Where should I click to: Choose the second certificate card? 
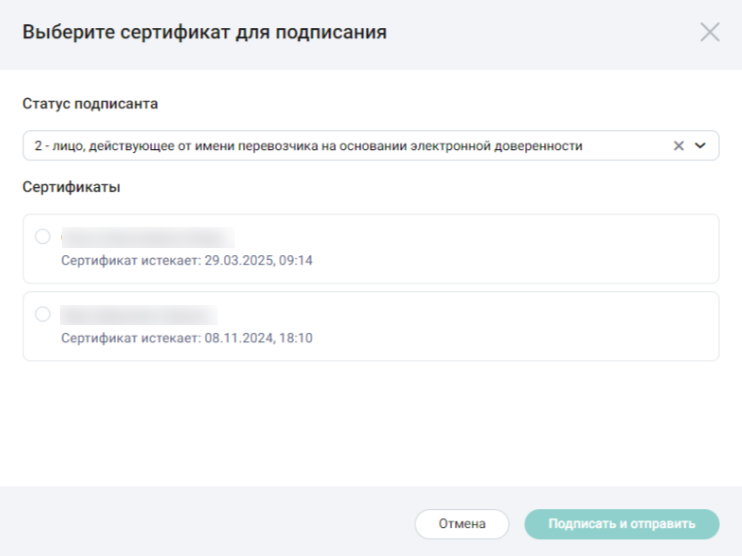click(371, 327)
